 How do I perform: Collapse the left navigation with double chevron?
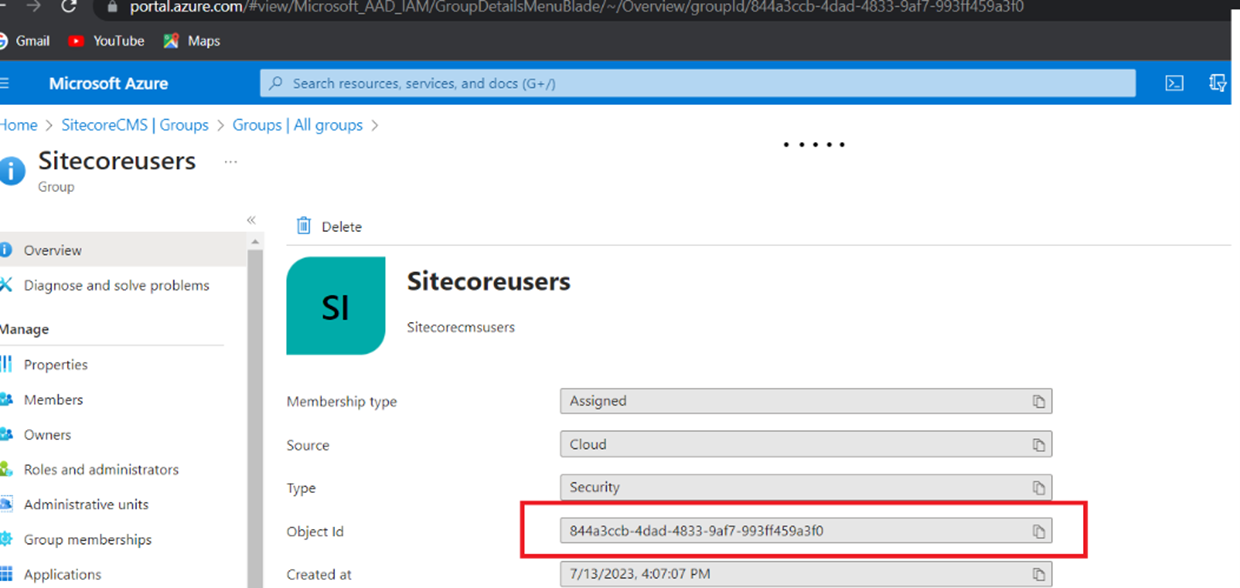pos(251,220)
